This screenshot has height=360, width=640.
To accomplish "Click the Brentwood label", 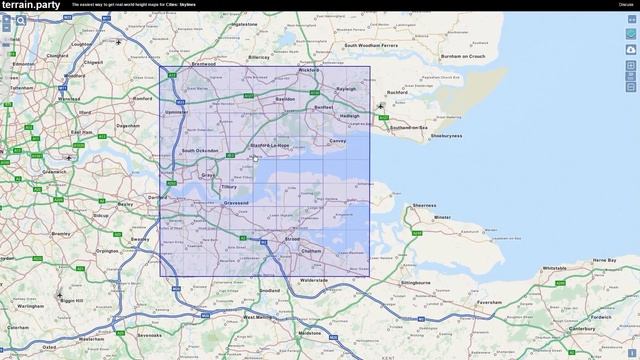I will [204, 64].
